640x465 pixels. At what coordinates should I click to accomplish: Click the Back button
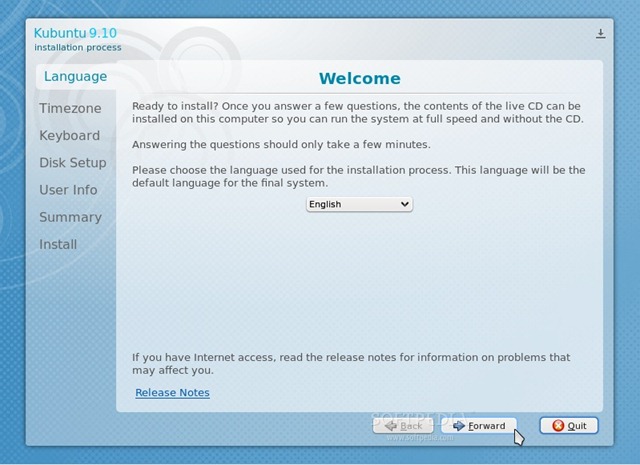click(403, 426)
